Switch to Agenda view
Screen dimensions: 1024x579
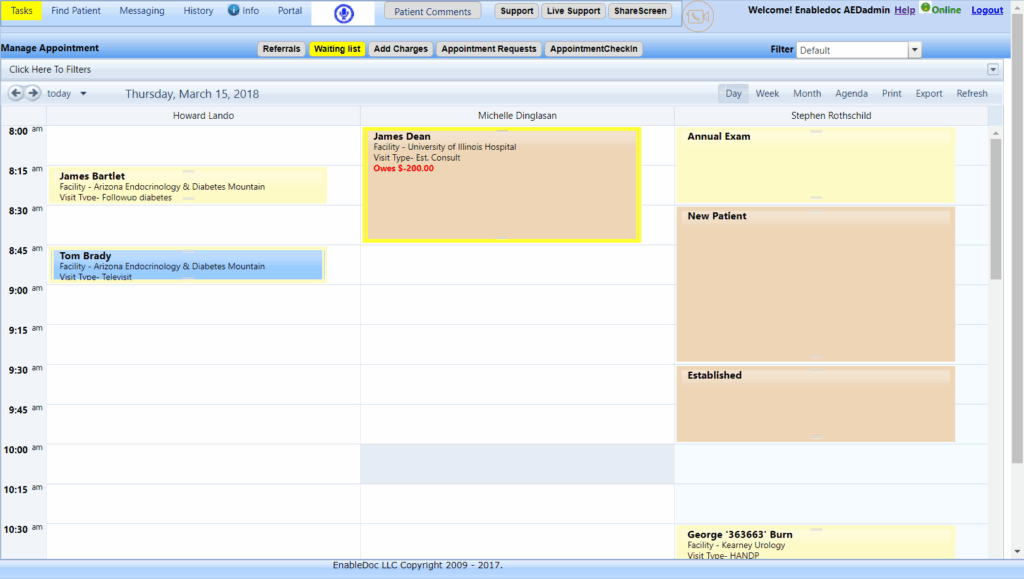click(851, 92)
